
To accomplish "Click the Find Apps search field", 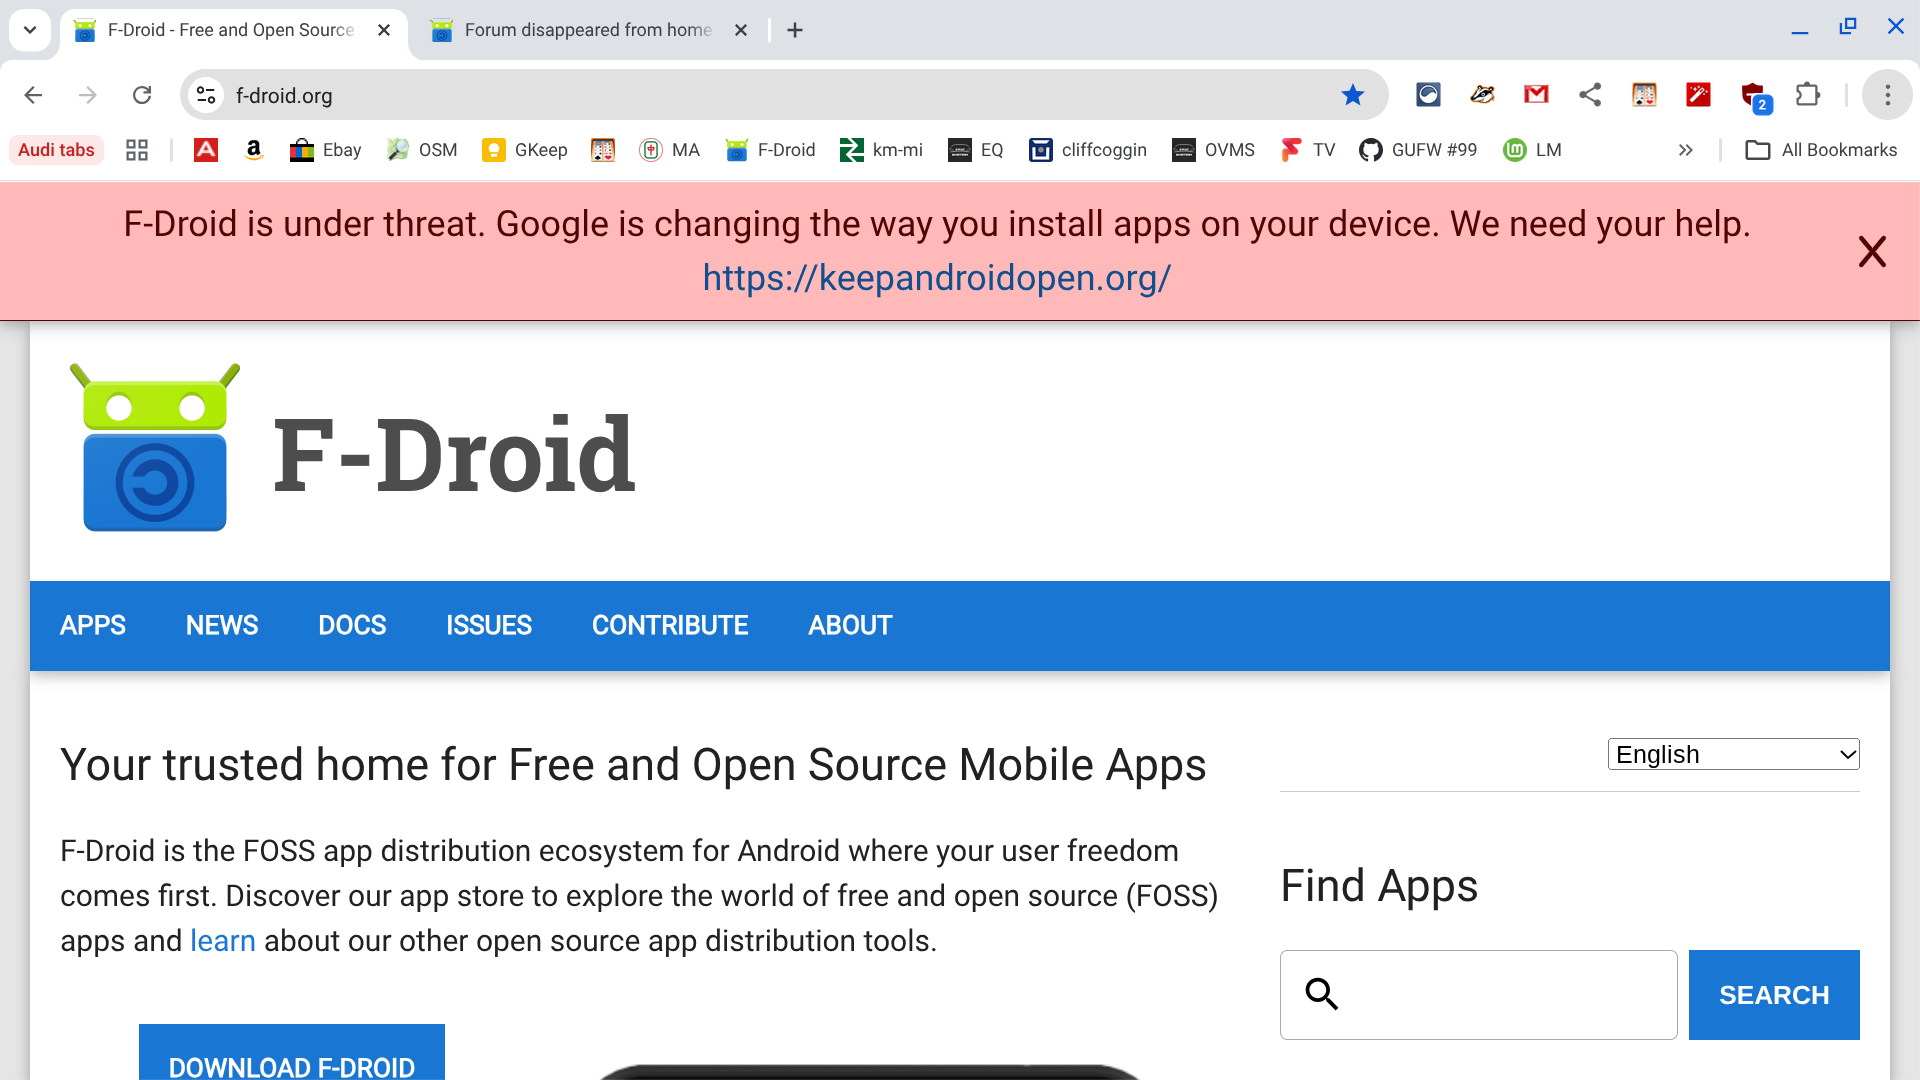I will [x=1500, y=995].
